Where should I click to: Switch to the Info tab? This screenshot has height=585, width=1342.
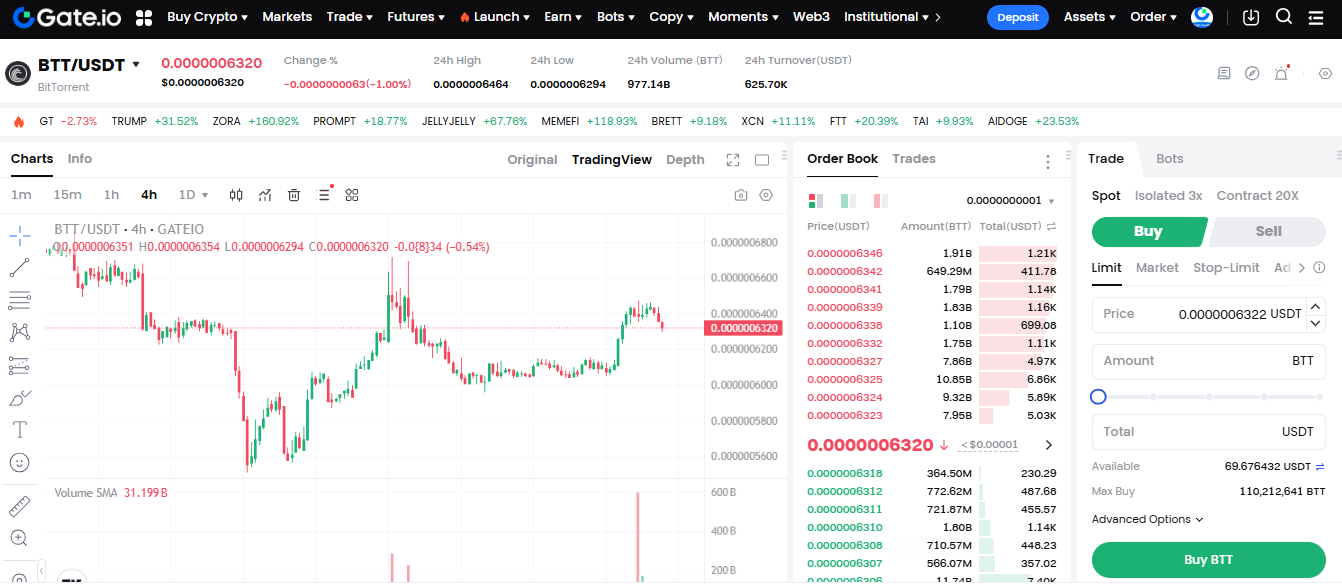pos(80,159)
